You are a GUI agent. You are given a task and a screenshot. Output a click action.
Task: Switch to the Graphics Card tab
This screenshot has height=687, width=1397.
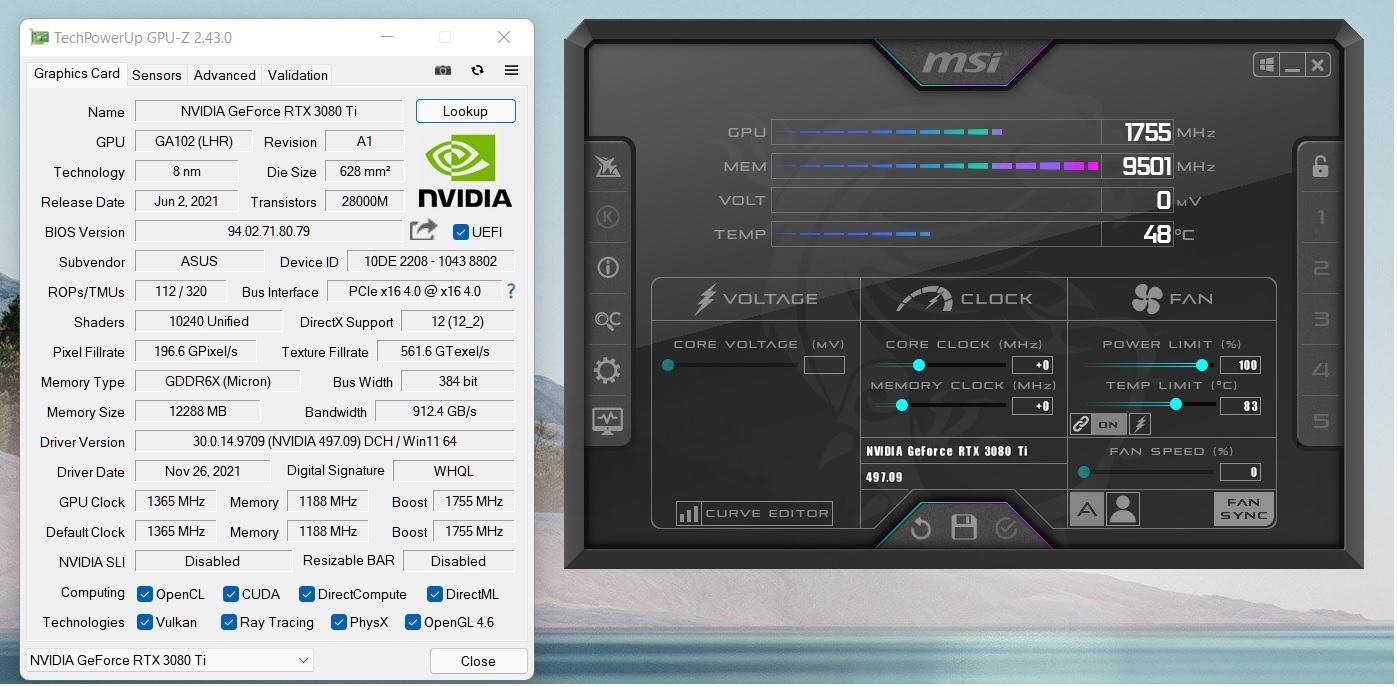(77, 73)
